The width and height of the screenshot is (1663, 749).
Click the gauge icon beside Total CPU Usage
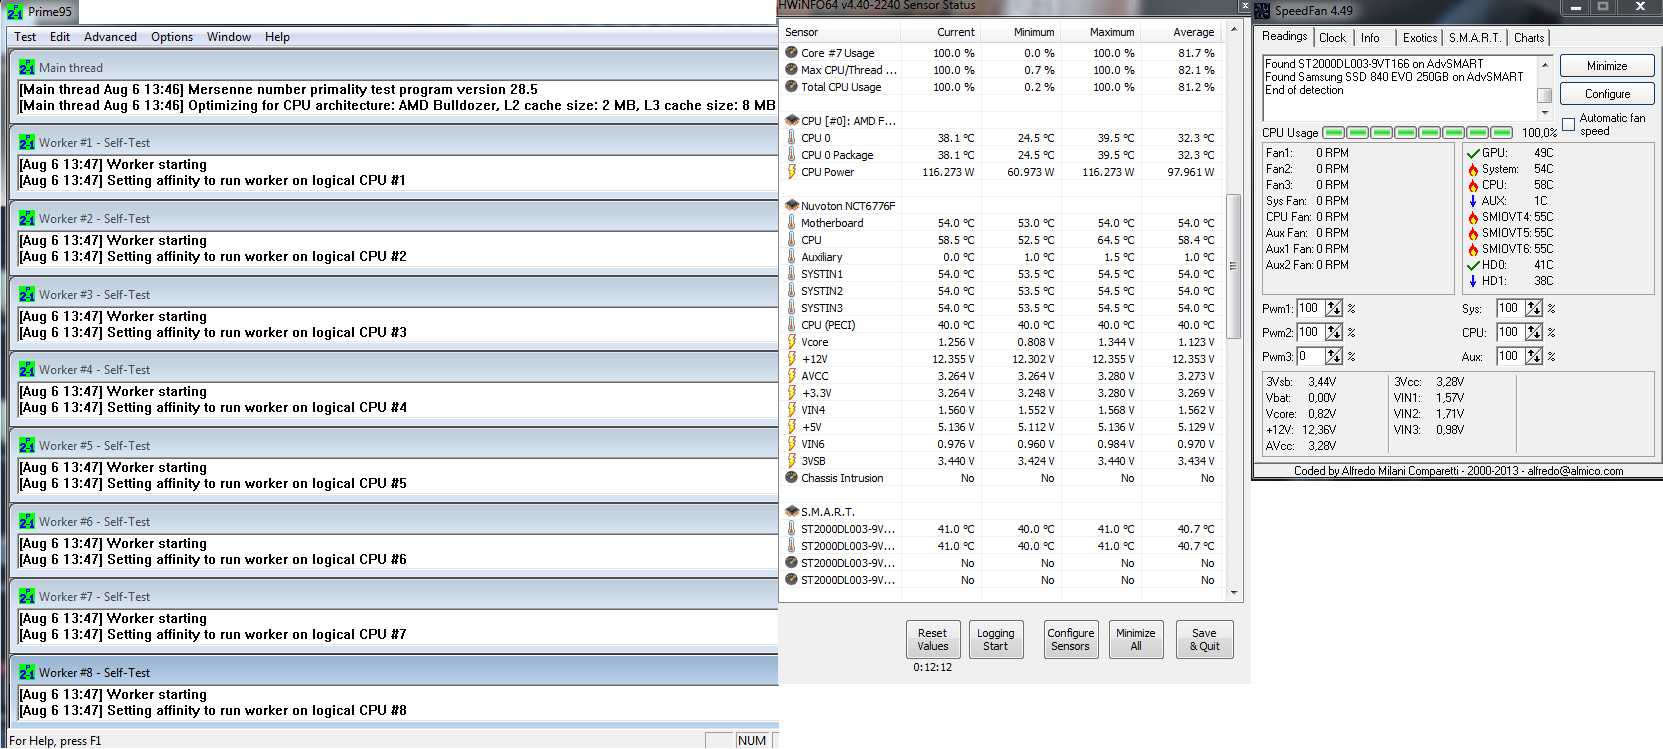coord(791,87)
